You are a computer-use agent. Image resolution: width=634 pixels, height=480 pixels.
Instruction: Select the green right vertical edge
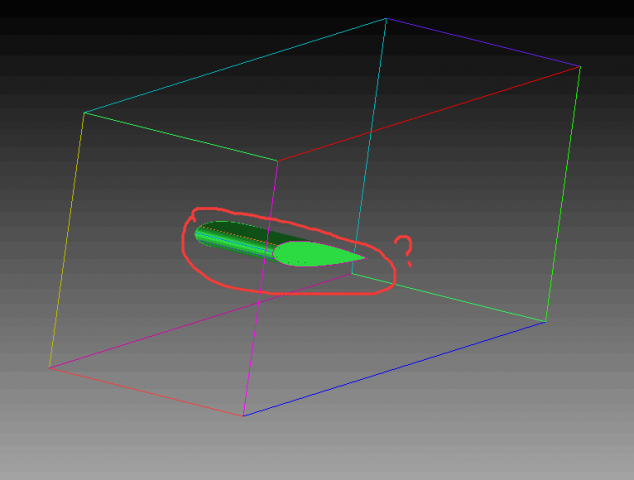pos(563,194)
